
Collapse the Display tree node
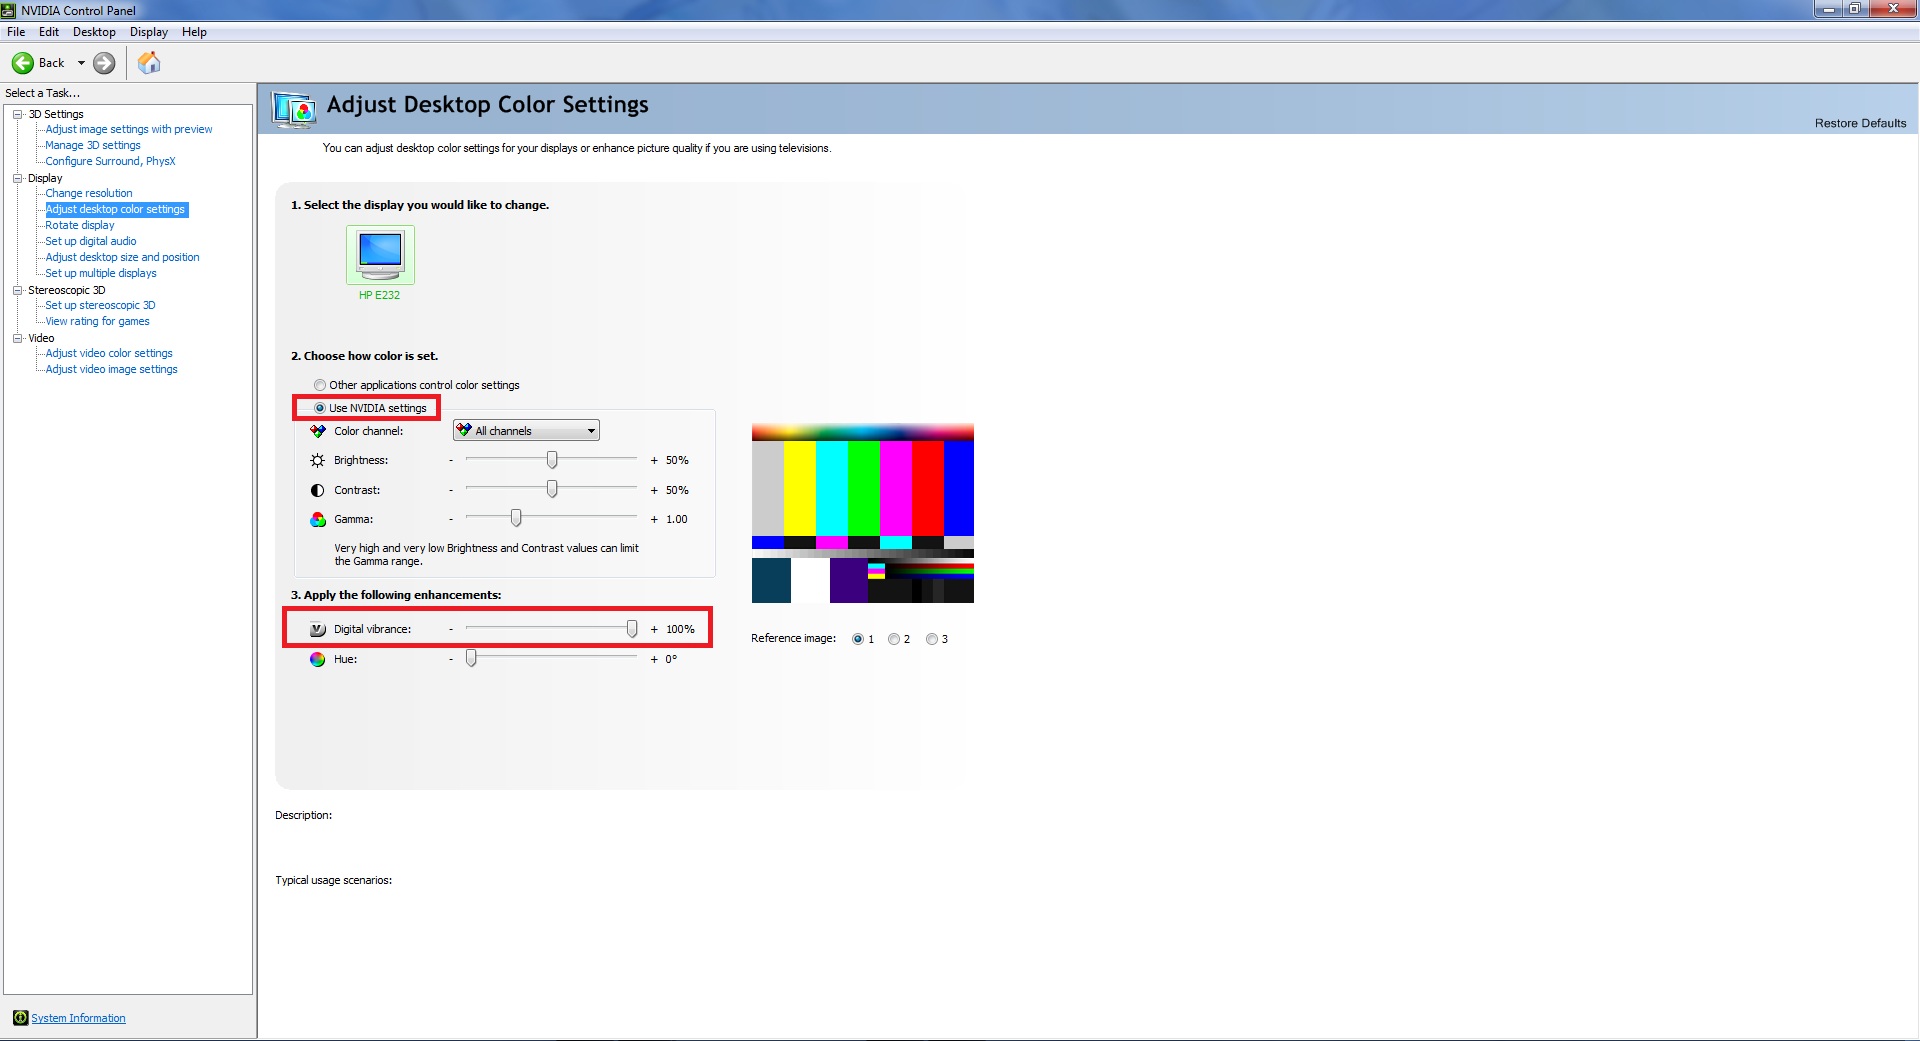(17, 178)
